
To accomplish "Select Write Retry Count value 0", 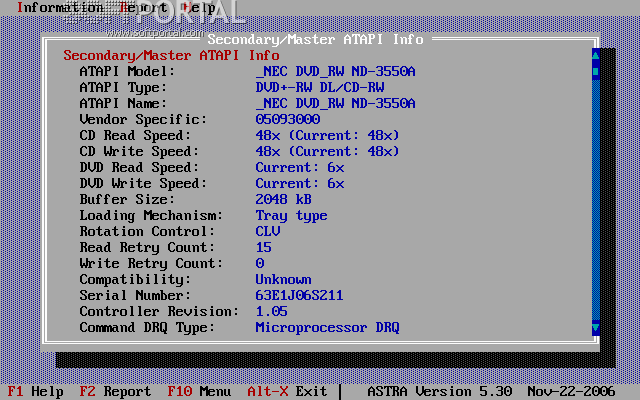I will [260, 263].
